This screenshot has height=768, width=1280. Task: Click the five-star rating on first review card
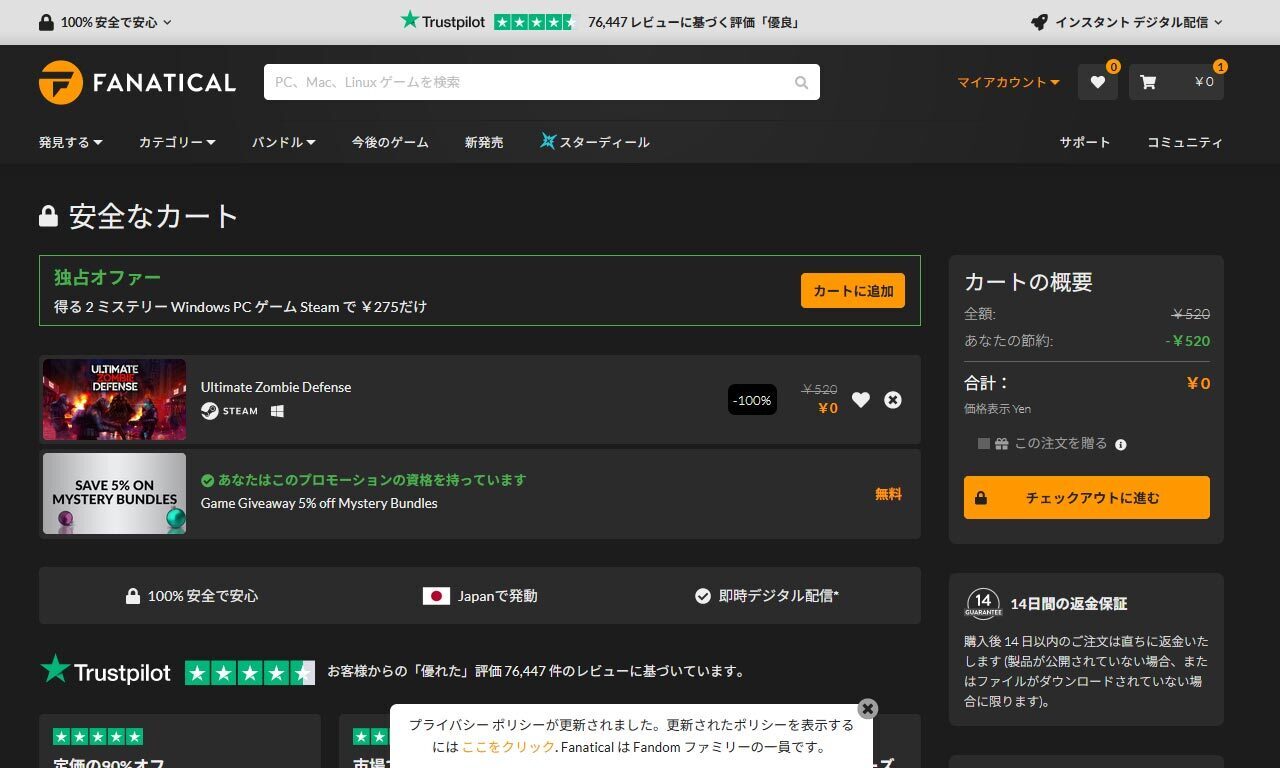98,737
